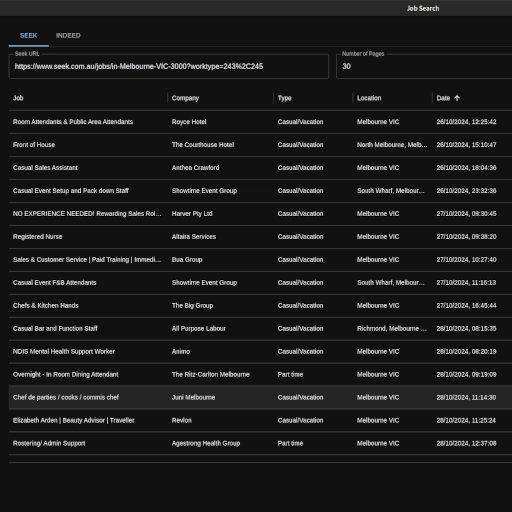The width and height of the screenshot is (512, 512).
Task: Click date 28/10/2024, 08:15:35
Action: click(x=466, y=329)
